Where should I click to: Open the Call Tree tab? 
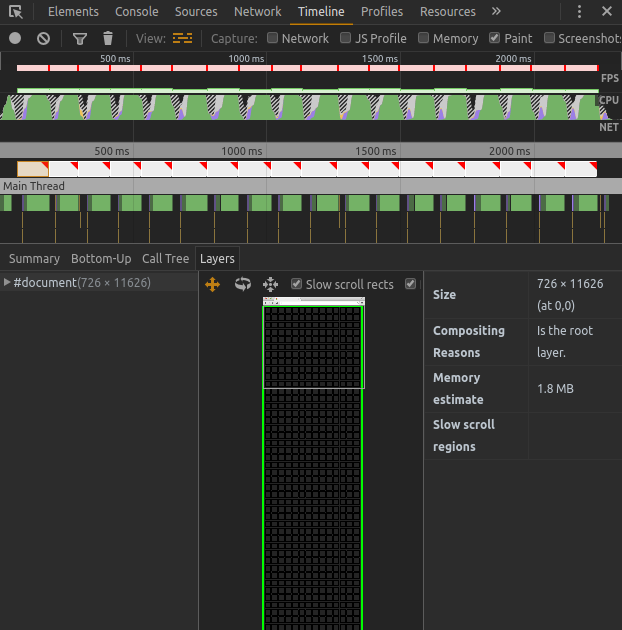pos(165,258)
